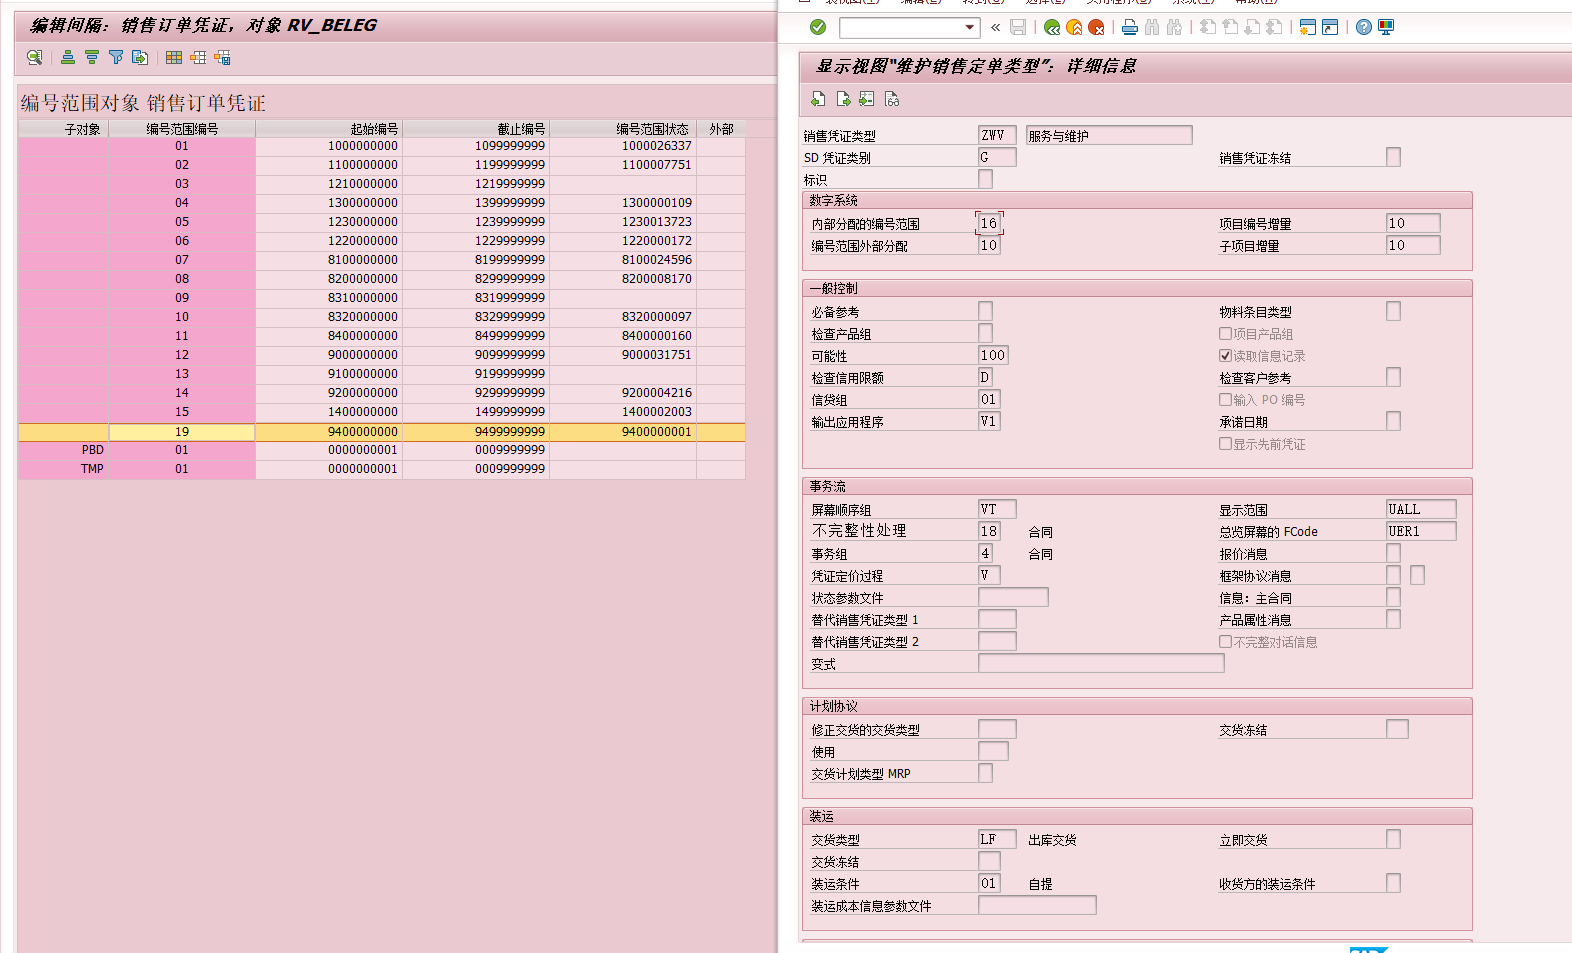Click 编号范围编号 column header
Image resolution: width=1572 pixels, height=953 pixels.
click(182, 129)
